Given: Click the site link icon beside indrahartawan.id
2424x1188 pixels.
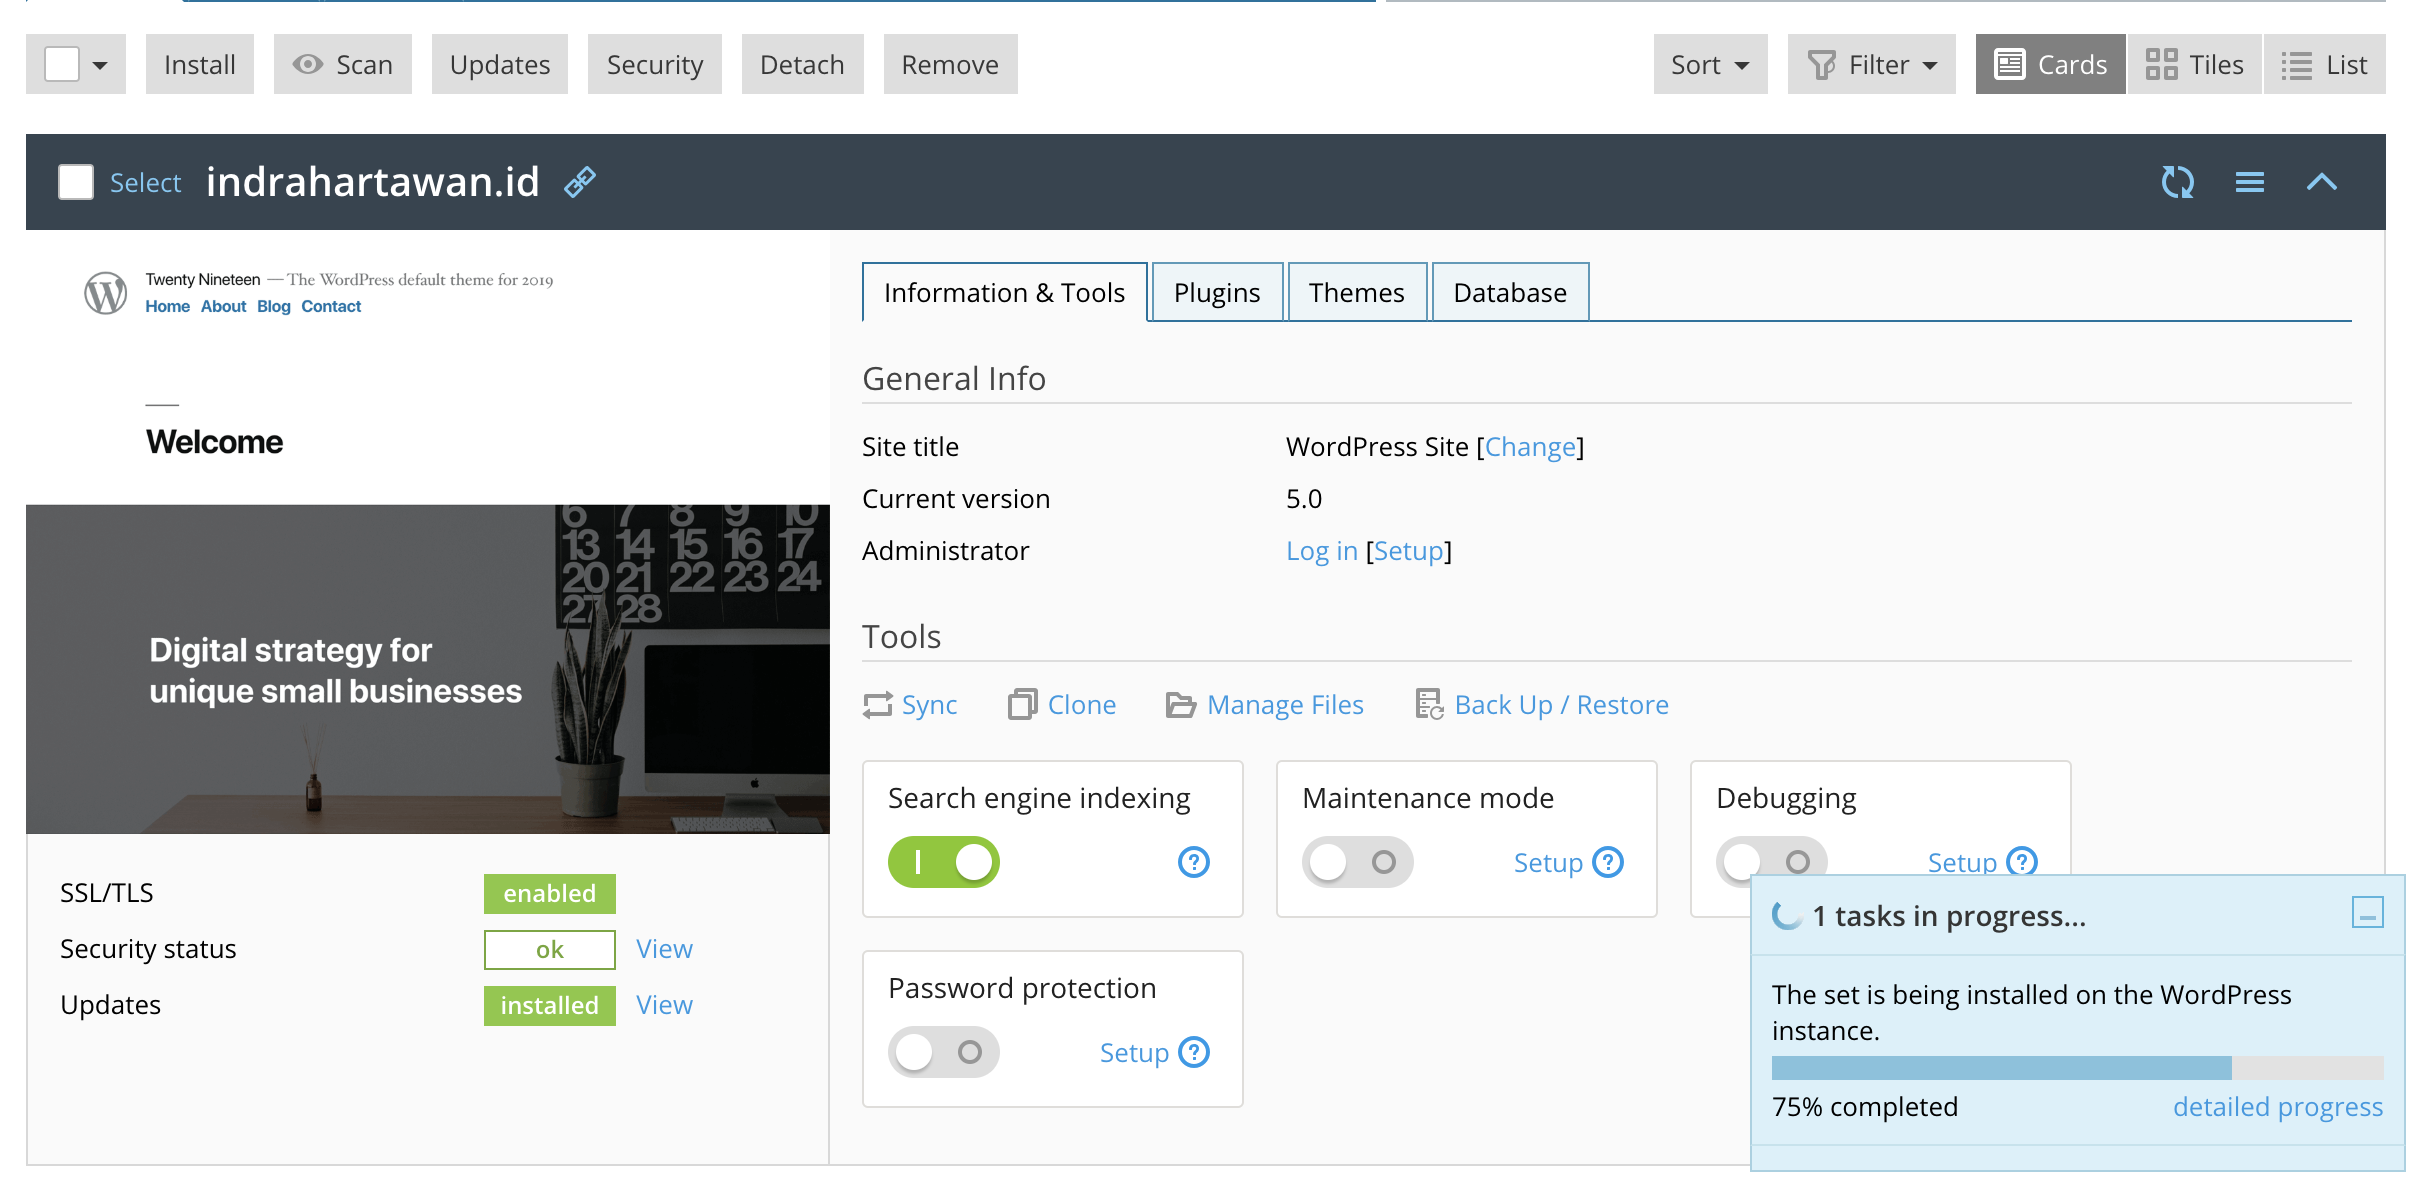Looking at the screenshot, I should pos(580,182).
